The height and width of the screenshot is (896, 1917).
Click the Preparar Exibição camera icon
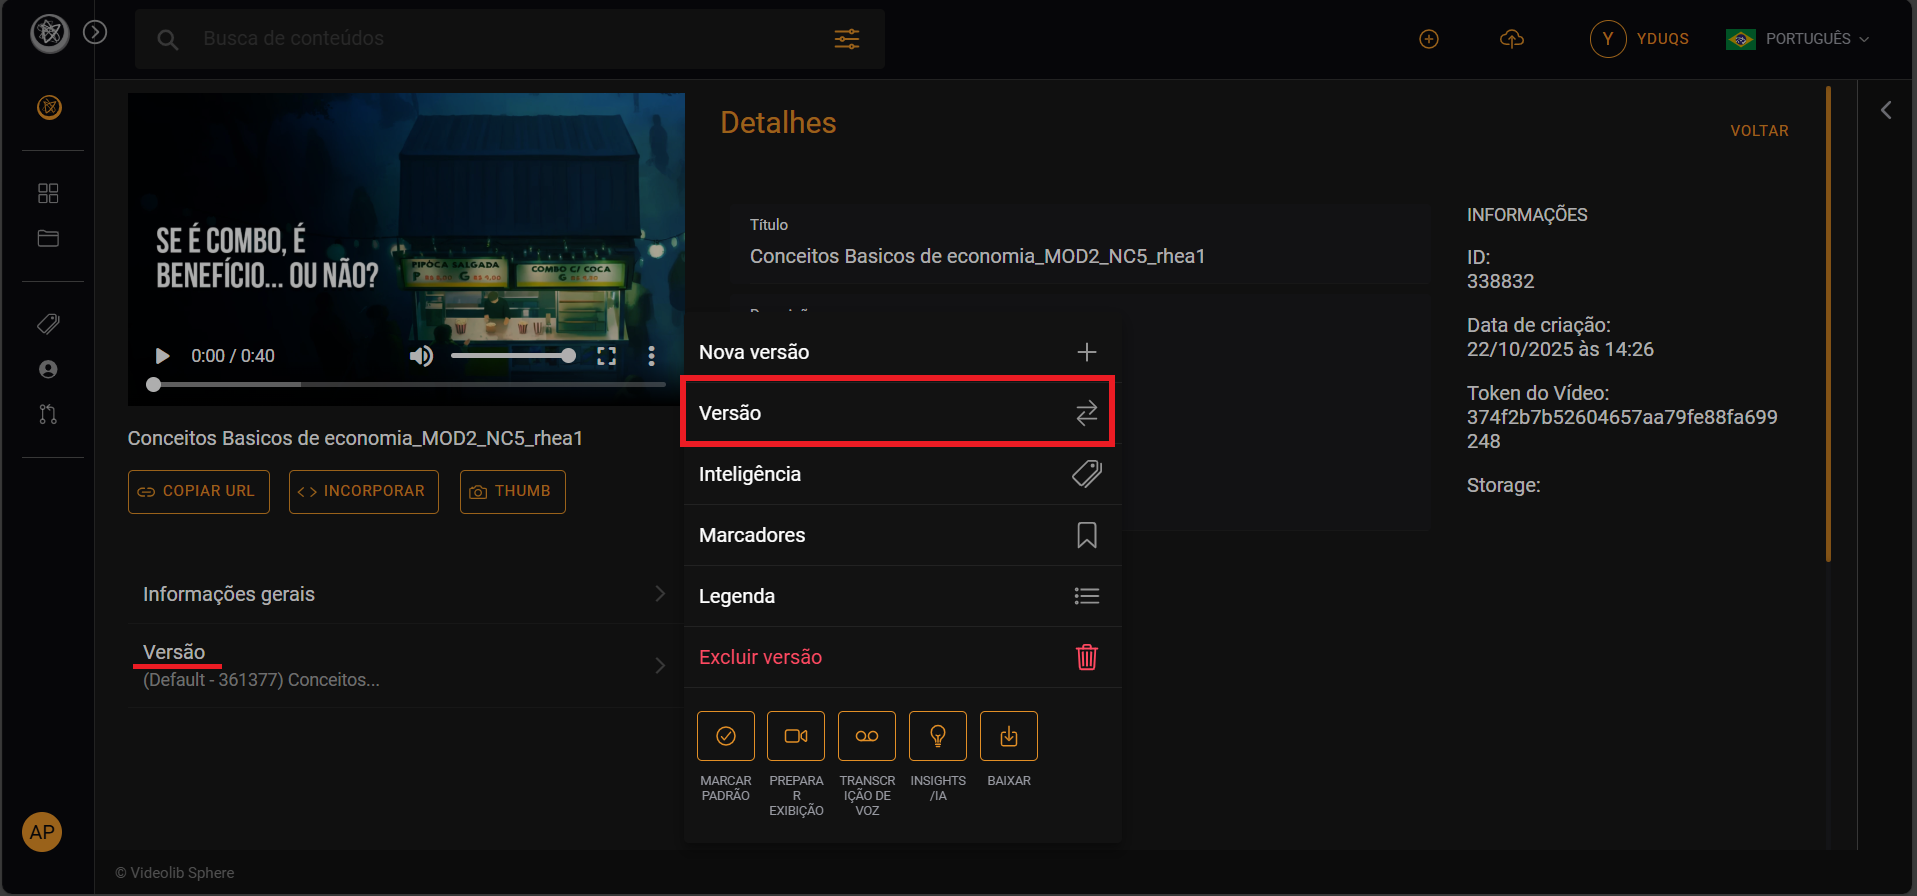click(x=796, y=736)
